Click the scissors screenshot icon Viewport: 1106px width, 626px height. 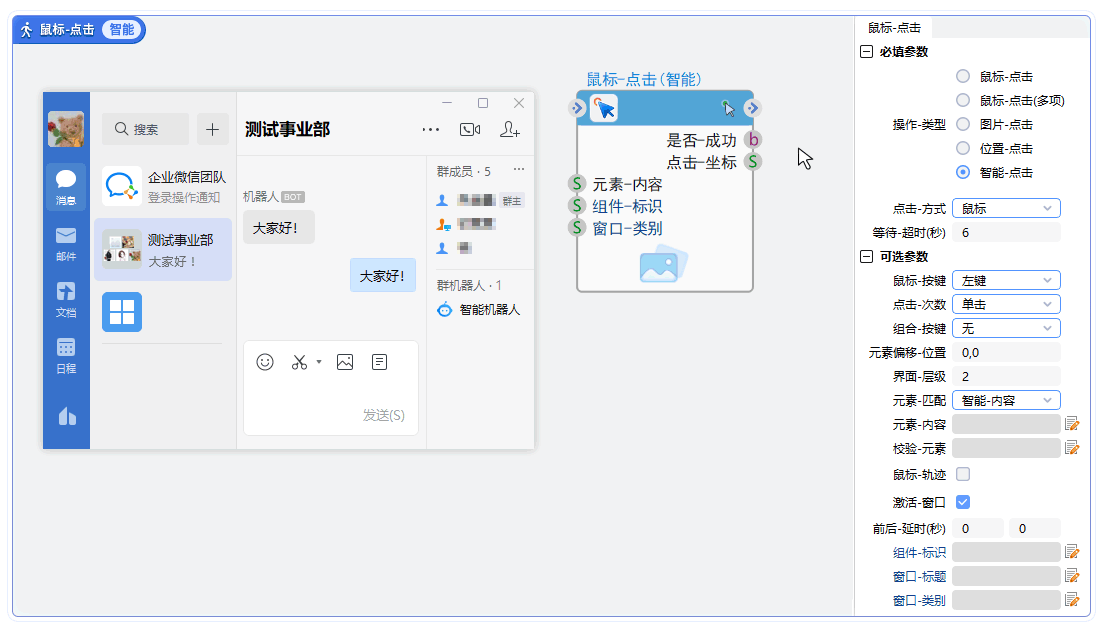pyautogui.click(x=299, y=362)
